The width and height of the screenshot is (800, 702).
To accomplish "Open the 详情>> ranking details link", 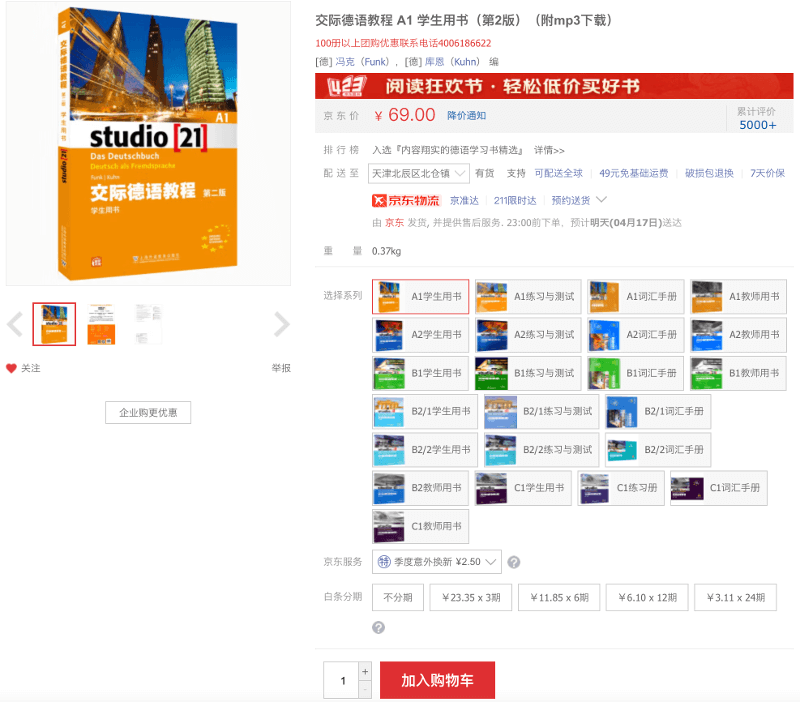I will point(549,150).
